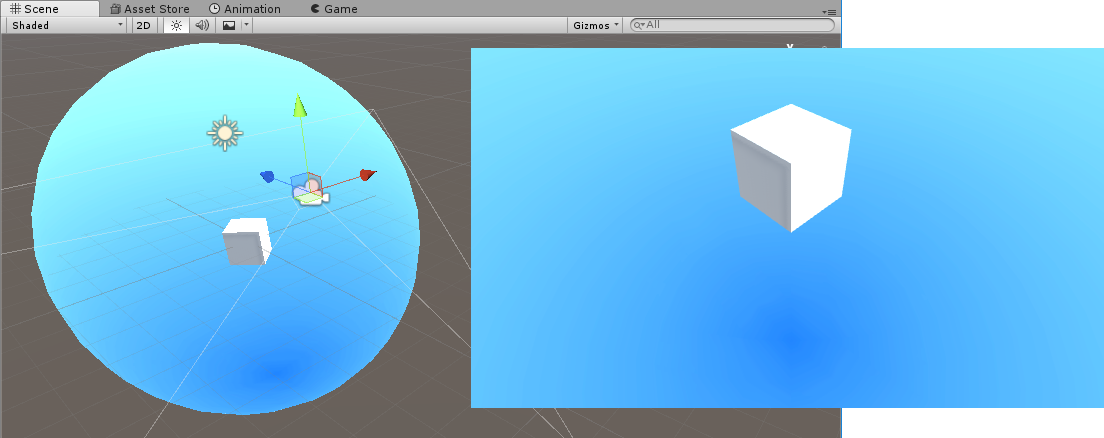
Task: Switch to the Animation tab
Action: click(245, 9)
